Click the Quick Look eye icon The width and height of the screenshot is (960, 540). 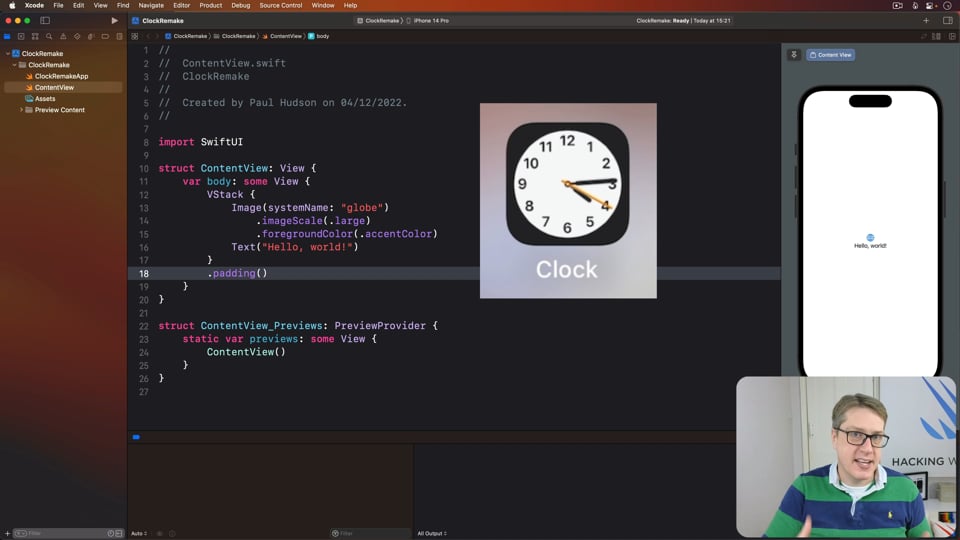[x=160, y=533]
